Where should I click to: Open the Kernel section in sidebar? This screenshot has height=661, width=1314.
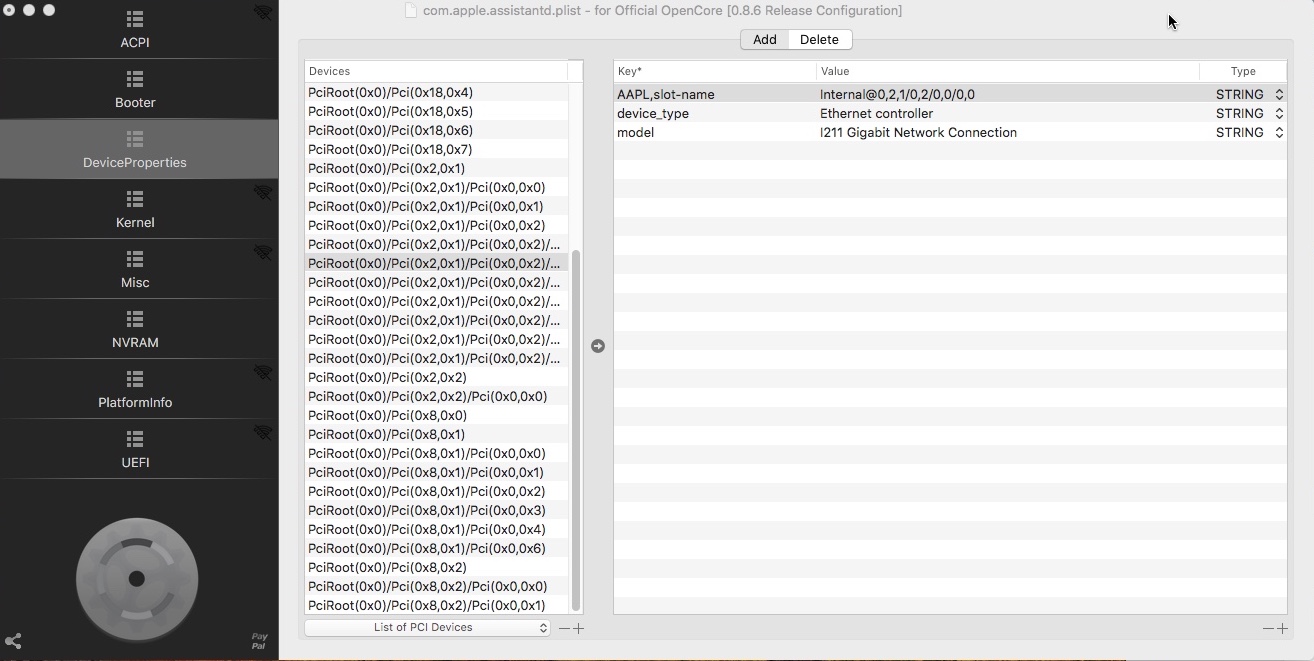coord(135,210)
